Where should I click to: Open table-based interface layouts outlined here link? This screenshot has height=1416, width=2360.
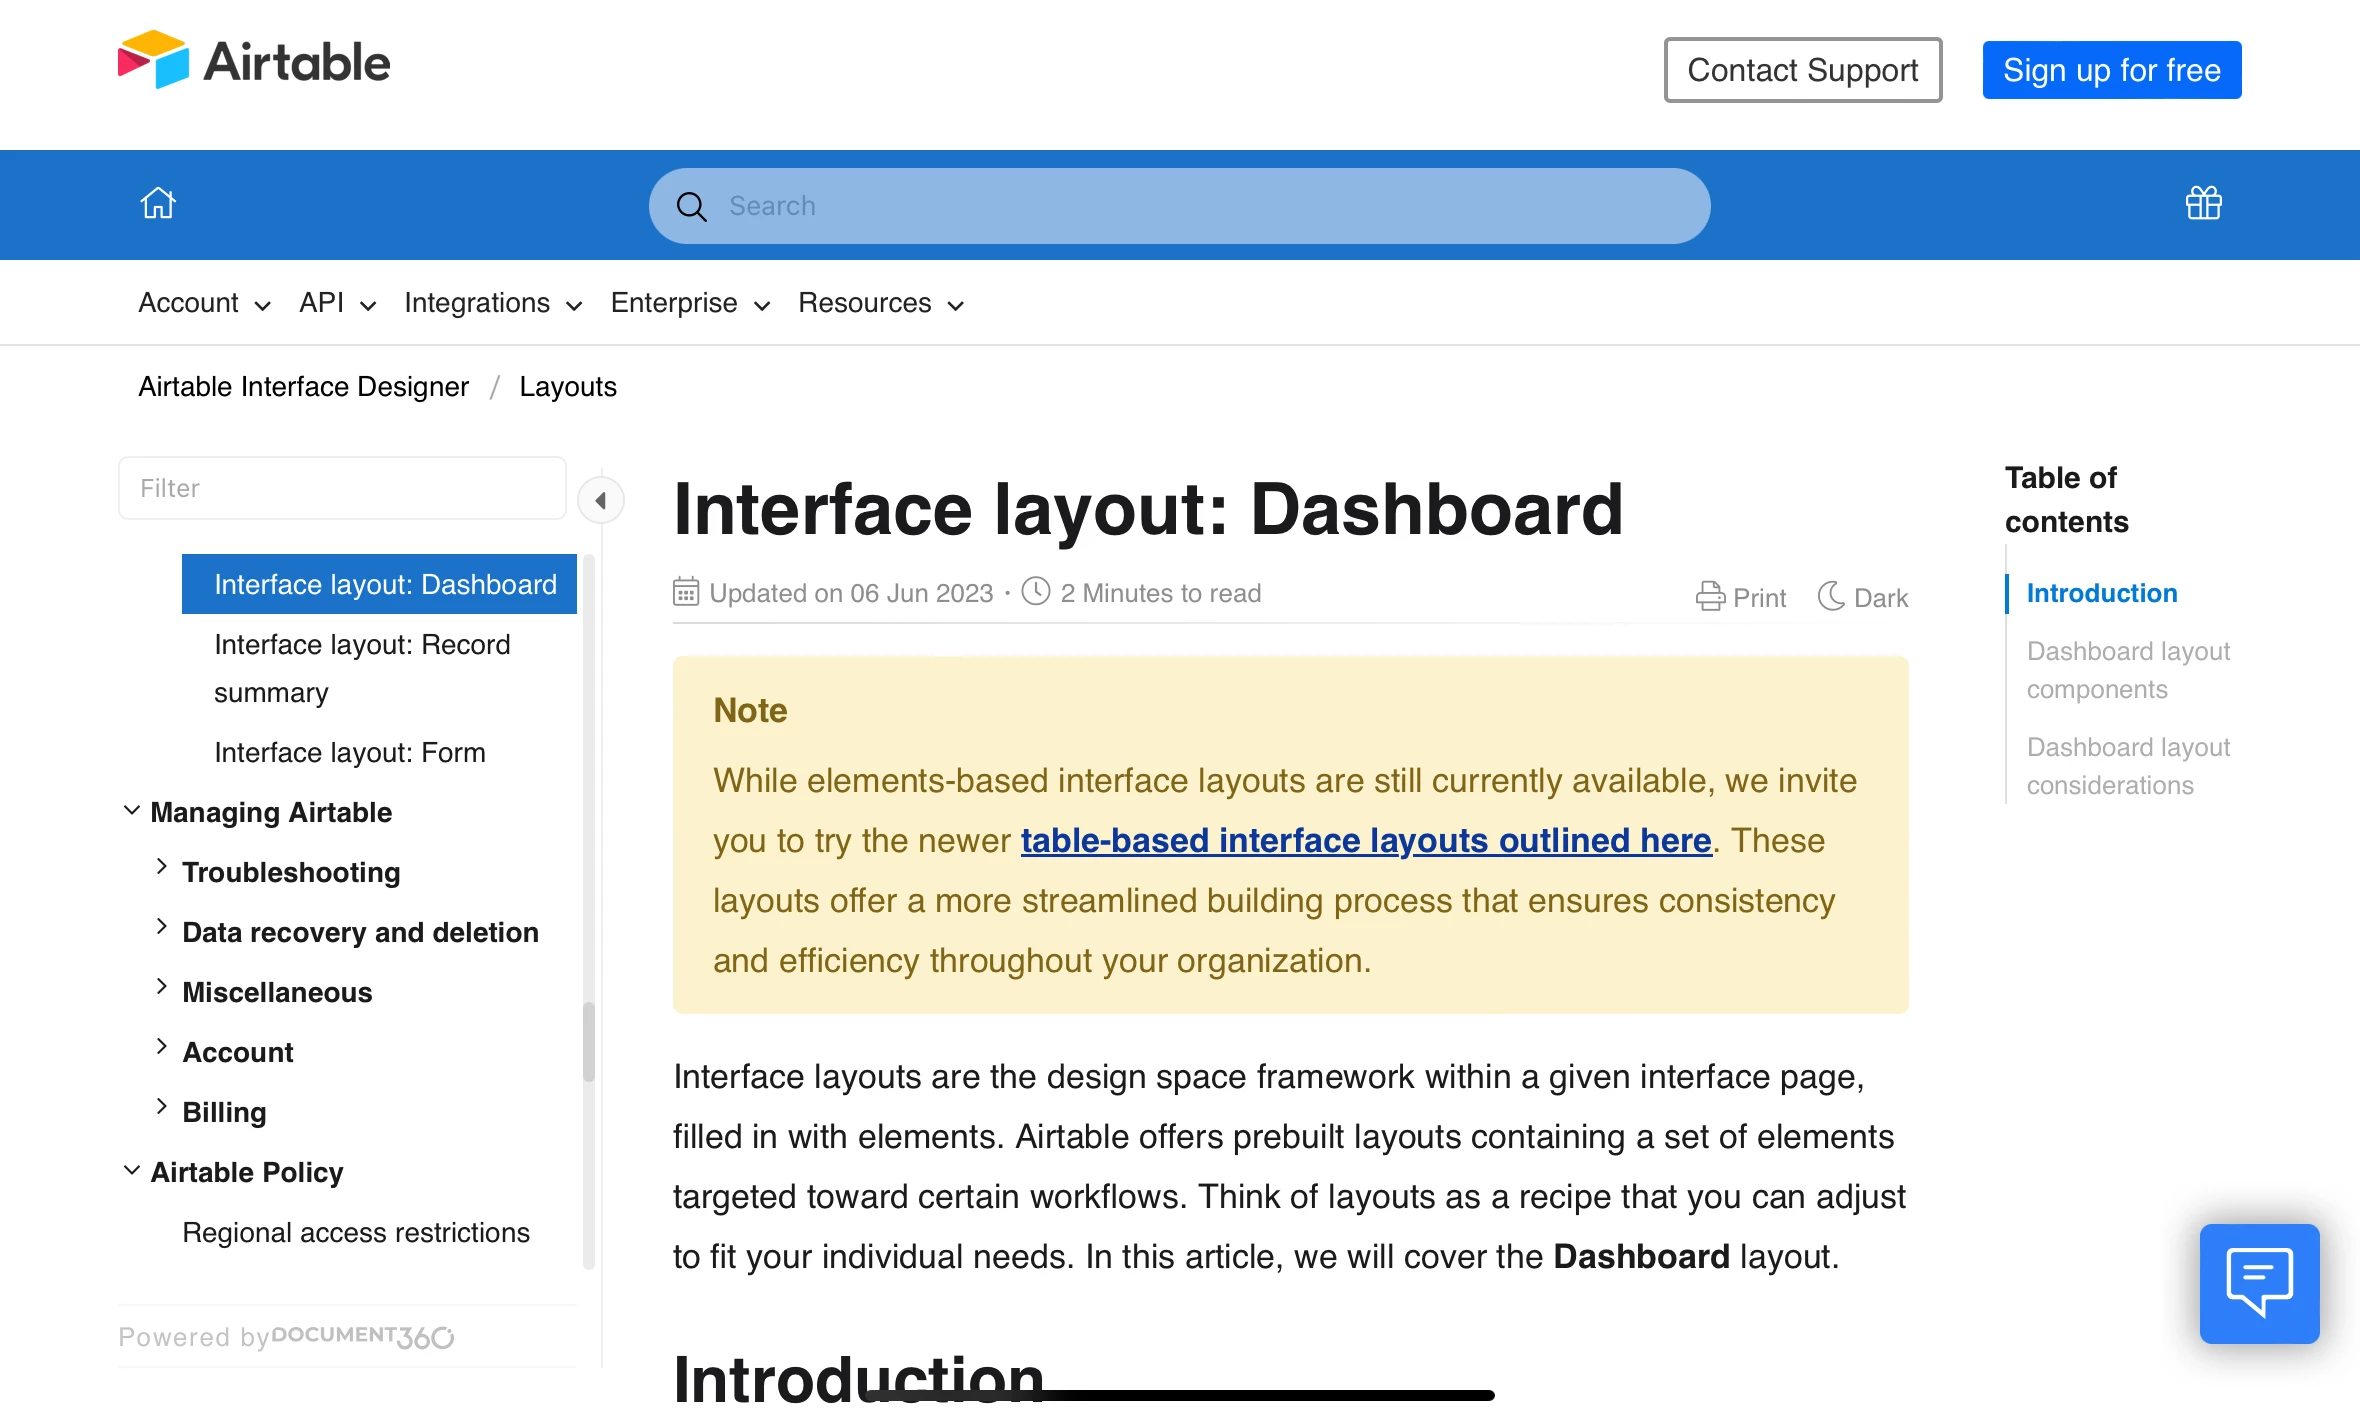tap(1366, 841)
